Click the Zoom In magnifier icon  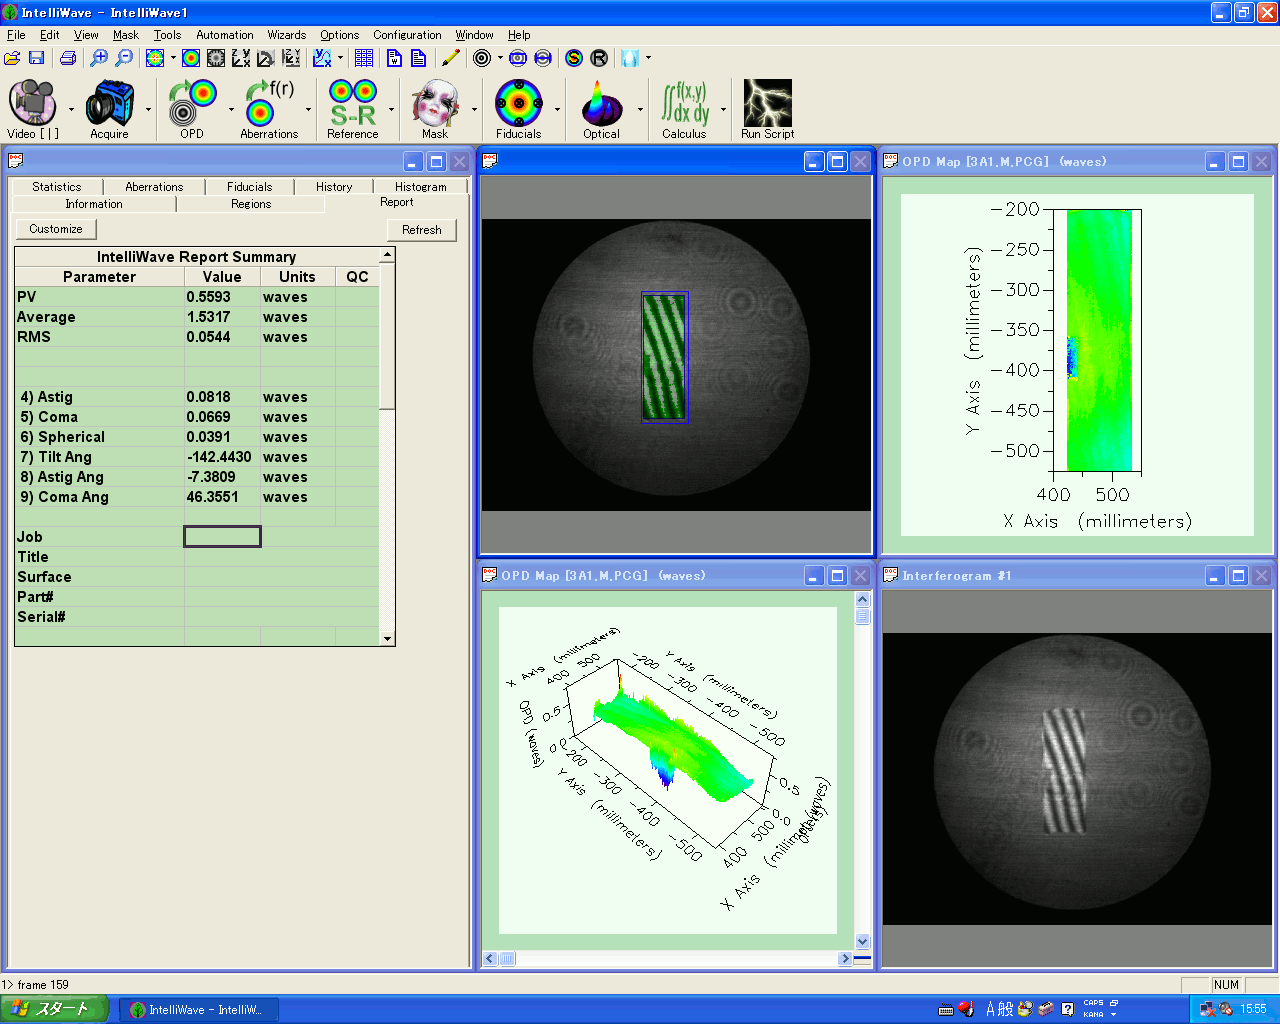click(x=98, y=58)
